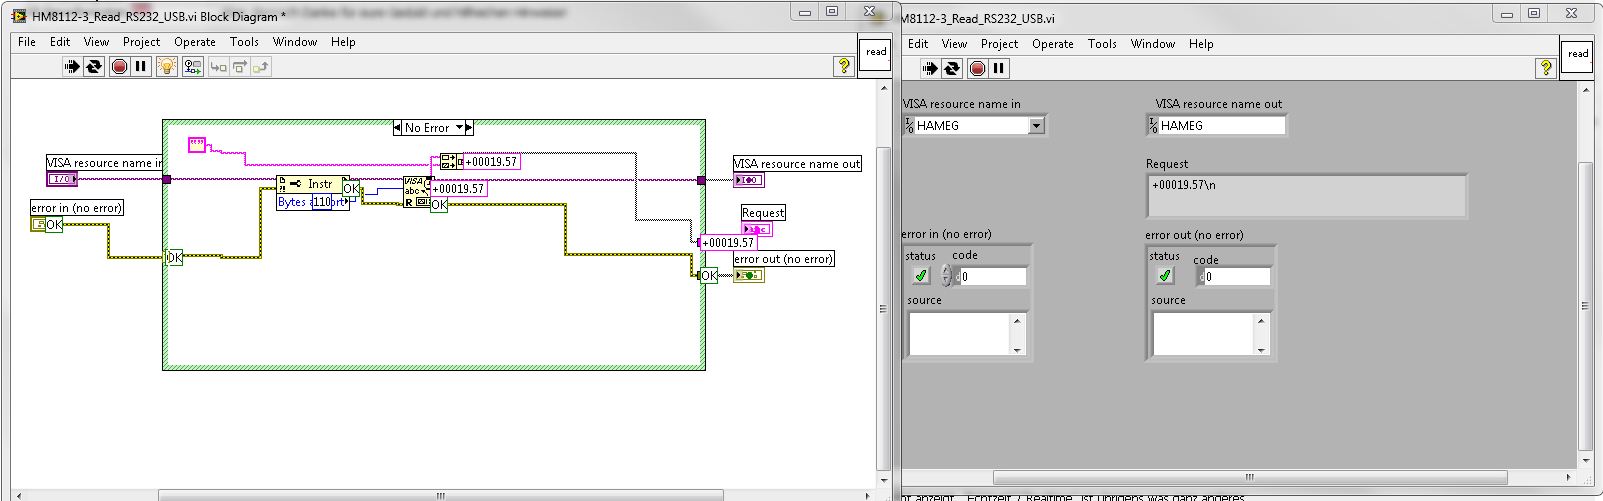The height and width of the screenshot is (501, 1603).
Task: Click Step Out button
Action: [260, 67]
